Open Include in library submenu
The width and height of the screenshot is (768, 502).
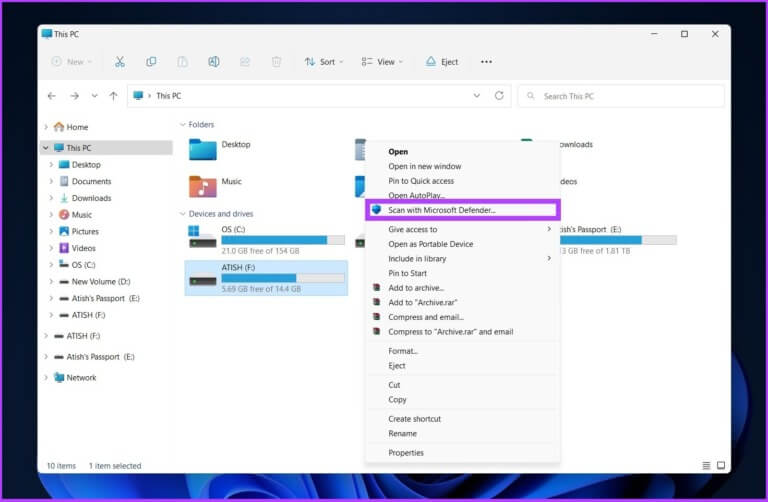(463, 259)
